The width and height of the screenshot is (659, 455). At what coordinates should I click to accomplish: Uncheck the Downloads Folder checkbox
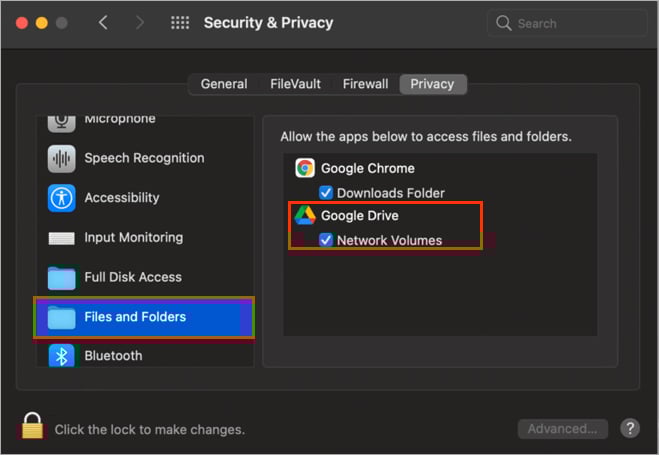[326, 193]
